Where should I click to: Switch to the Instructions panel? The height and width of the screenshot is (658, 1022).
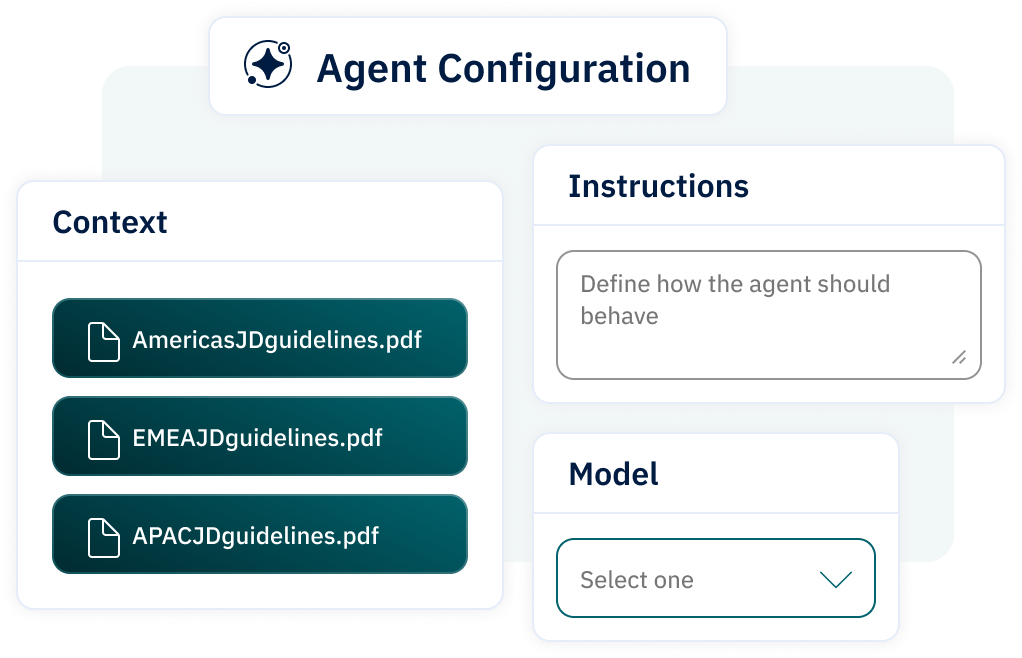pos(659,186)
